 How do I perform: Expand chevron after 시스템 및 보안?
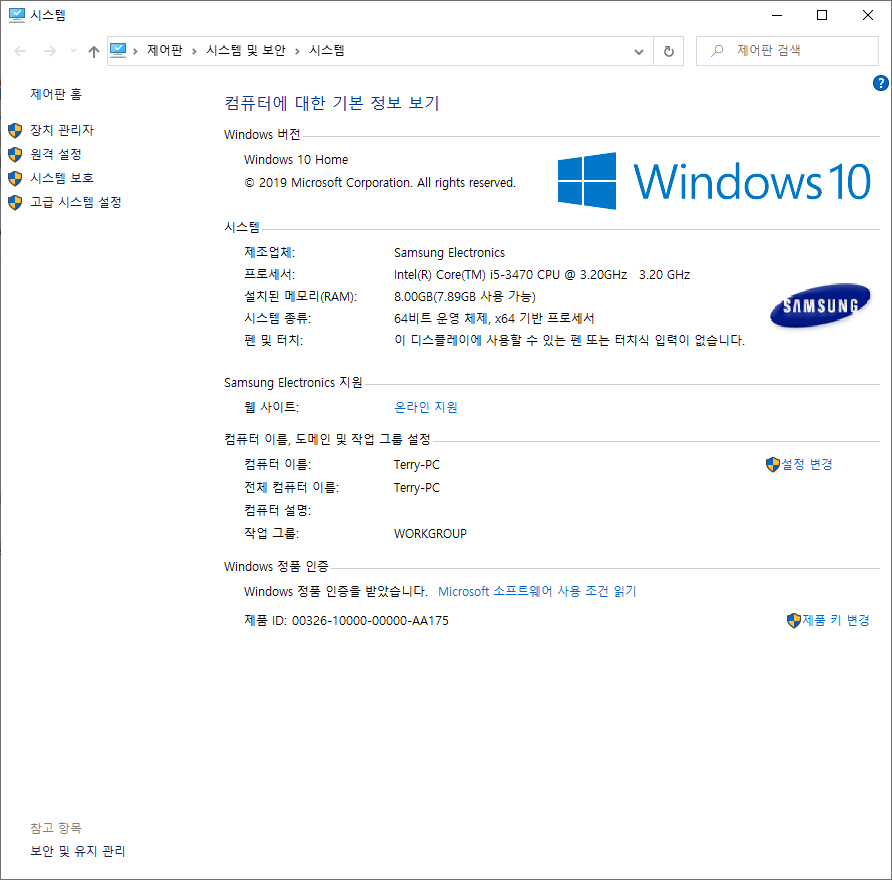pyautogui.click(x=297, y=51)
